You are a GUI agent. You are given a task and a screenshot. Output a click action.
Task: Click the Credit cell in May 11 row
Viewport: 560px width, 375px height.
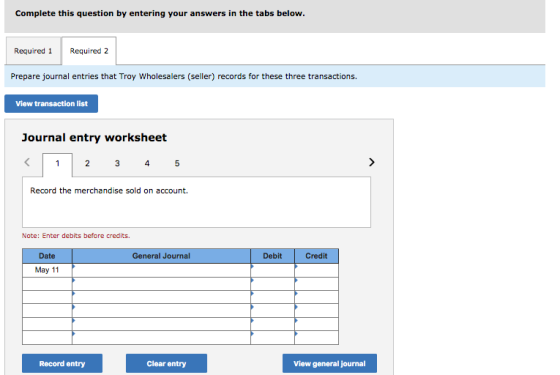pyautogui.click(x=316, y=270)
